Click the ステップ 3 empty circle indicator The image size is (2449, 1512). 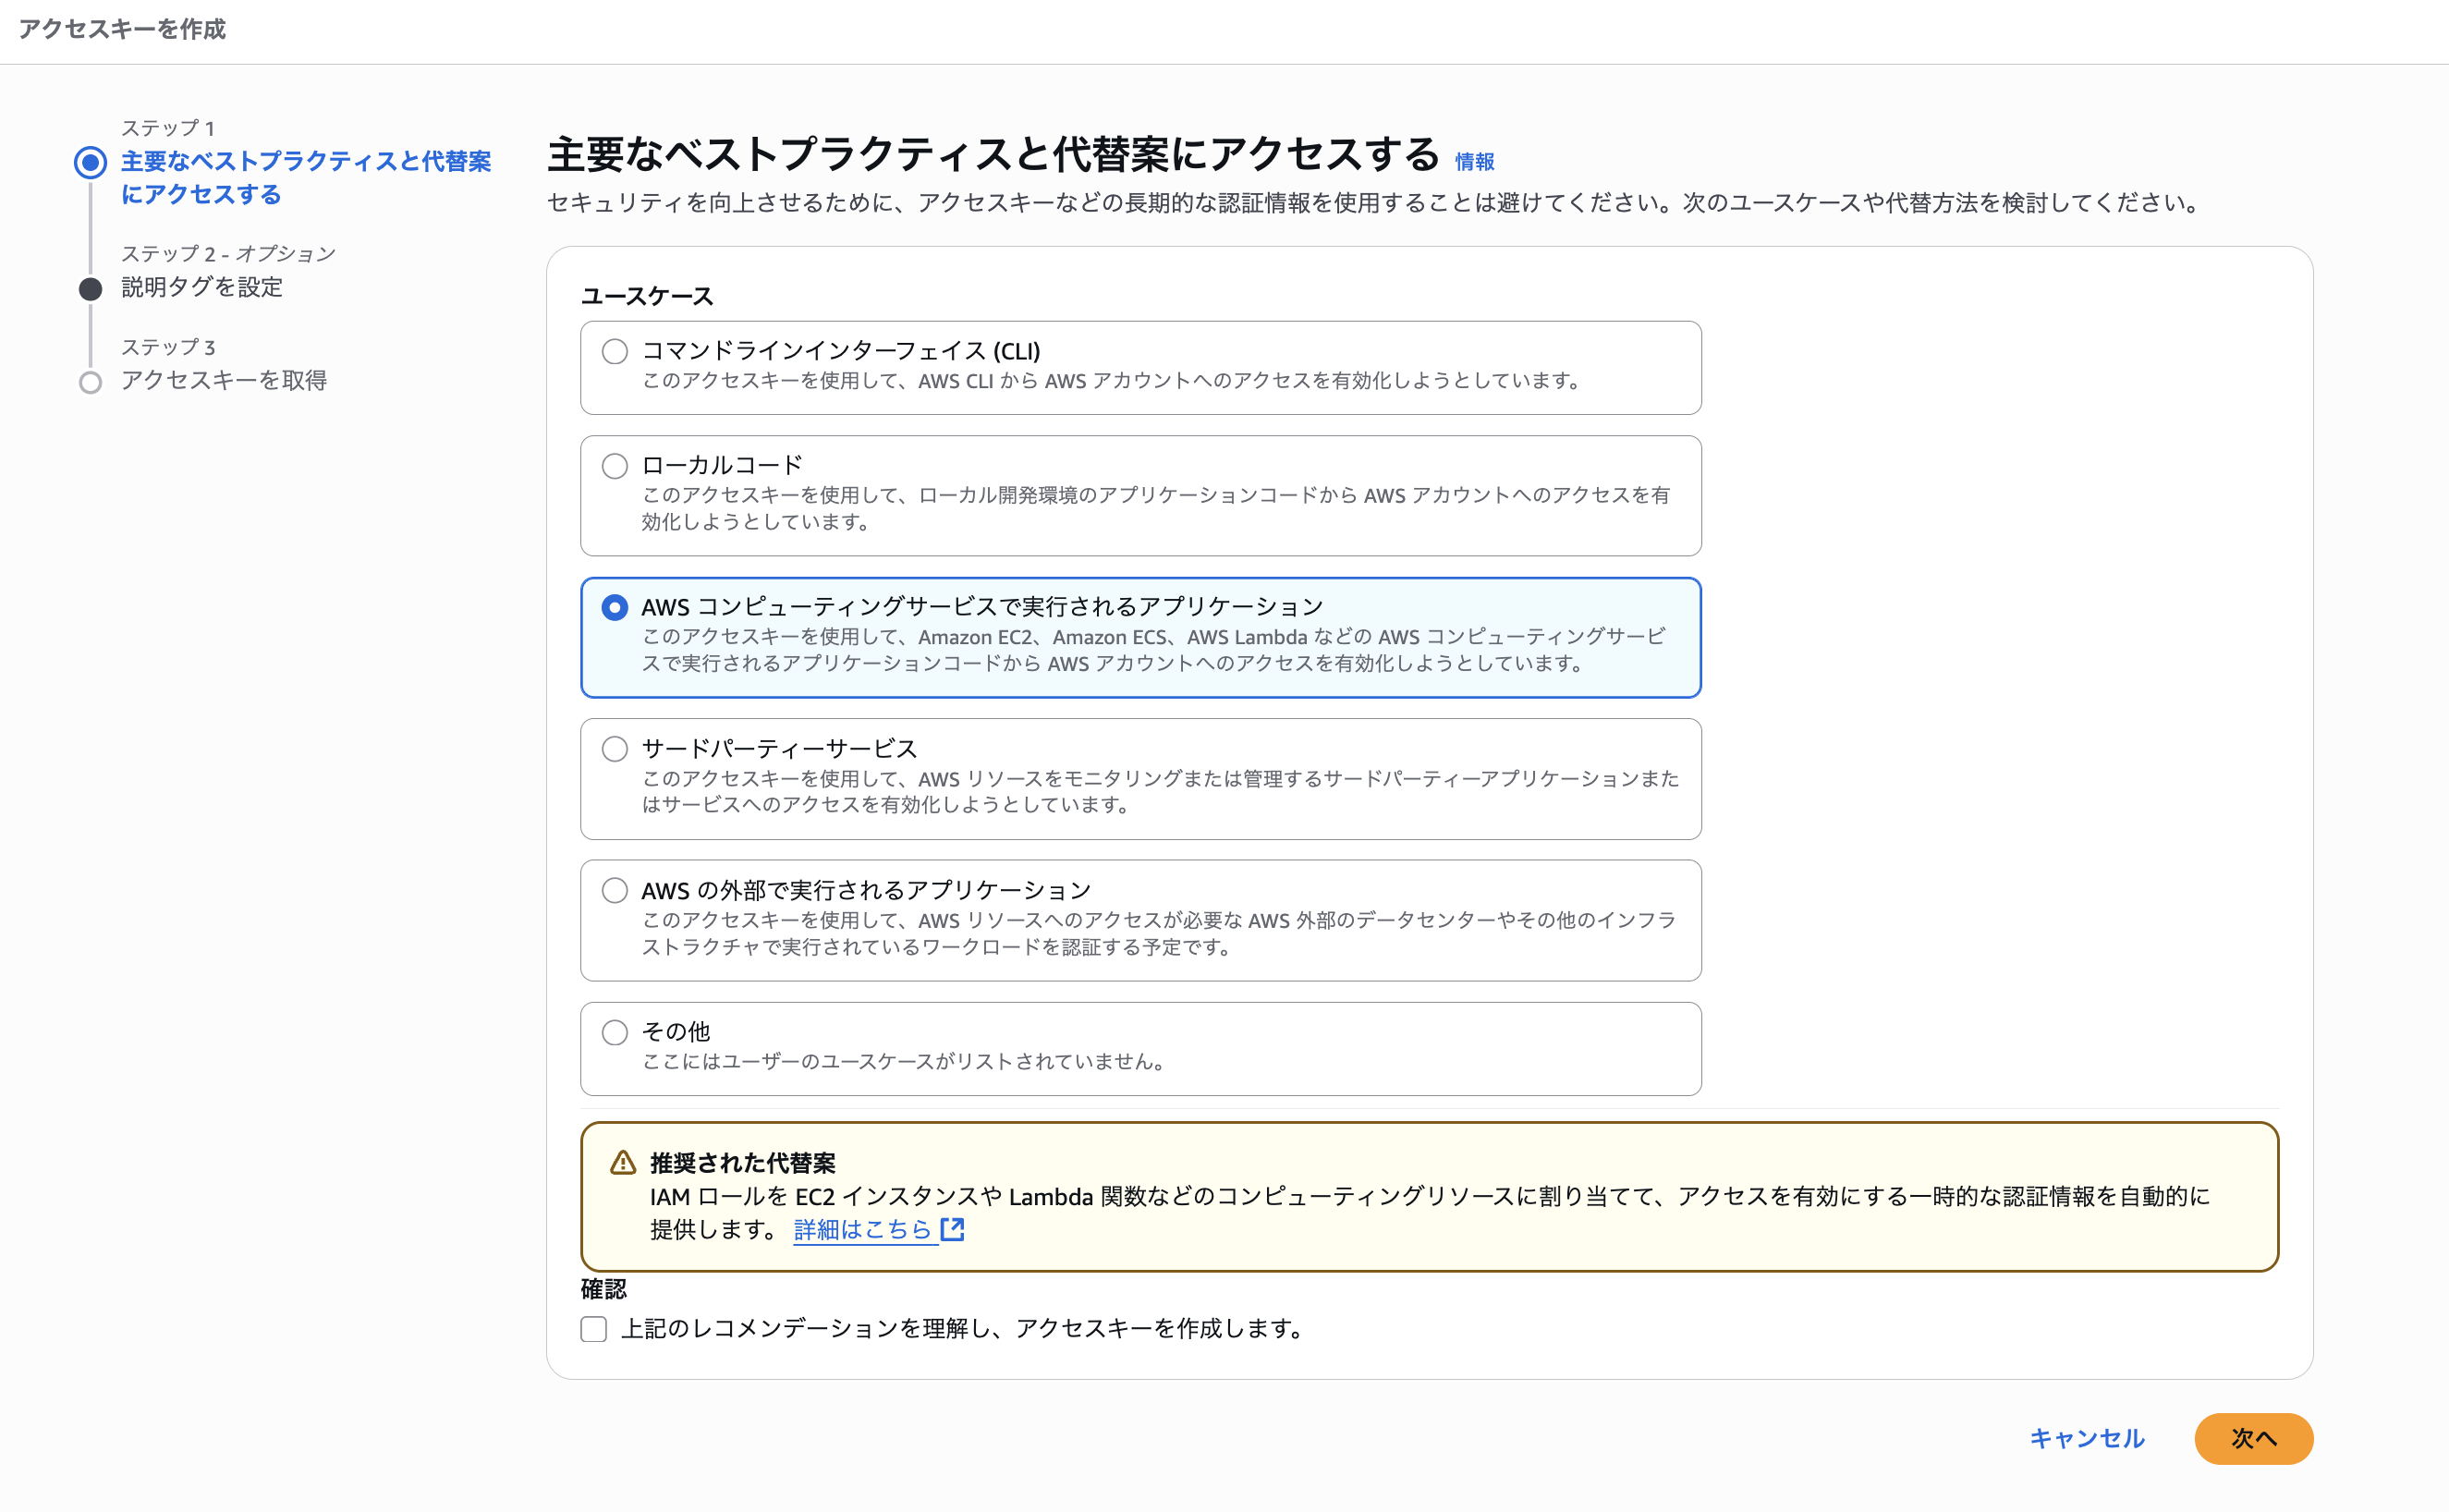[x=91, y=381]
